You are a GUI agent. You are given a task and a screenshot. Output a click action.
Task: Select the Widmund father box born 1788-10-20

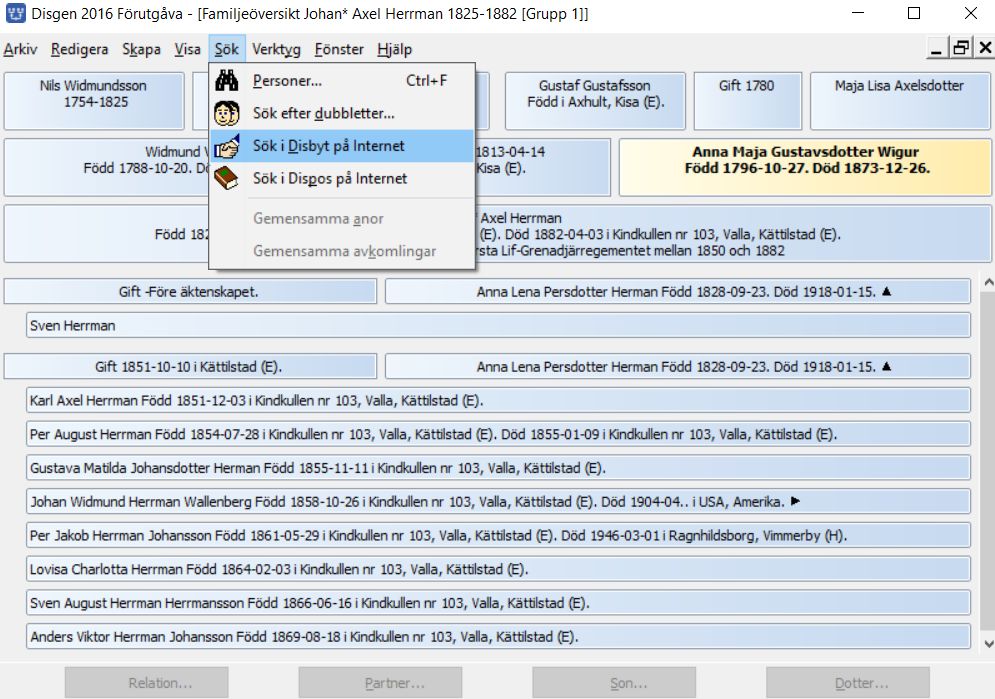click(107, 167)
